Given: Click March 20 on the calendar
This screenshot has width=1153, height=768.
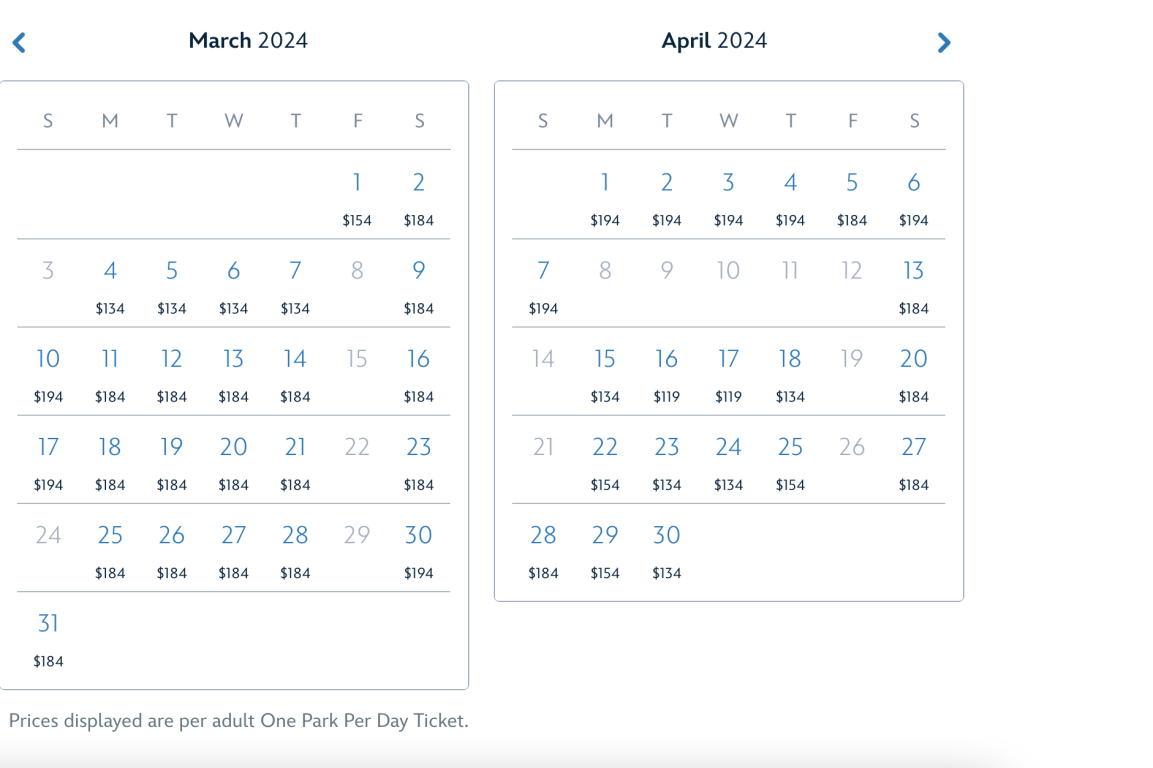Looking at the screenshot, I should coord(233,447).
